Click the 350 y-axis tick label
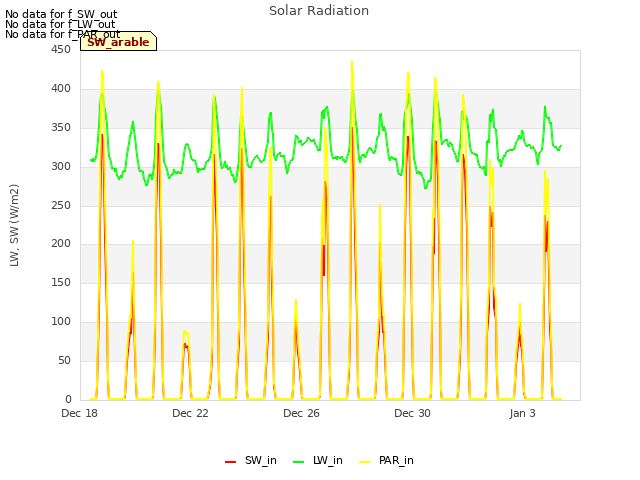 coord(61,127)
